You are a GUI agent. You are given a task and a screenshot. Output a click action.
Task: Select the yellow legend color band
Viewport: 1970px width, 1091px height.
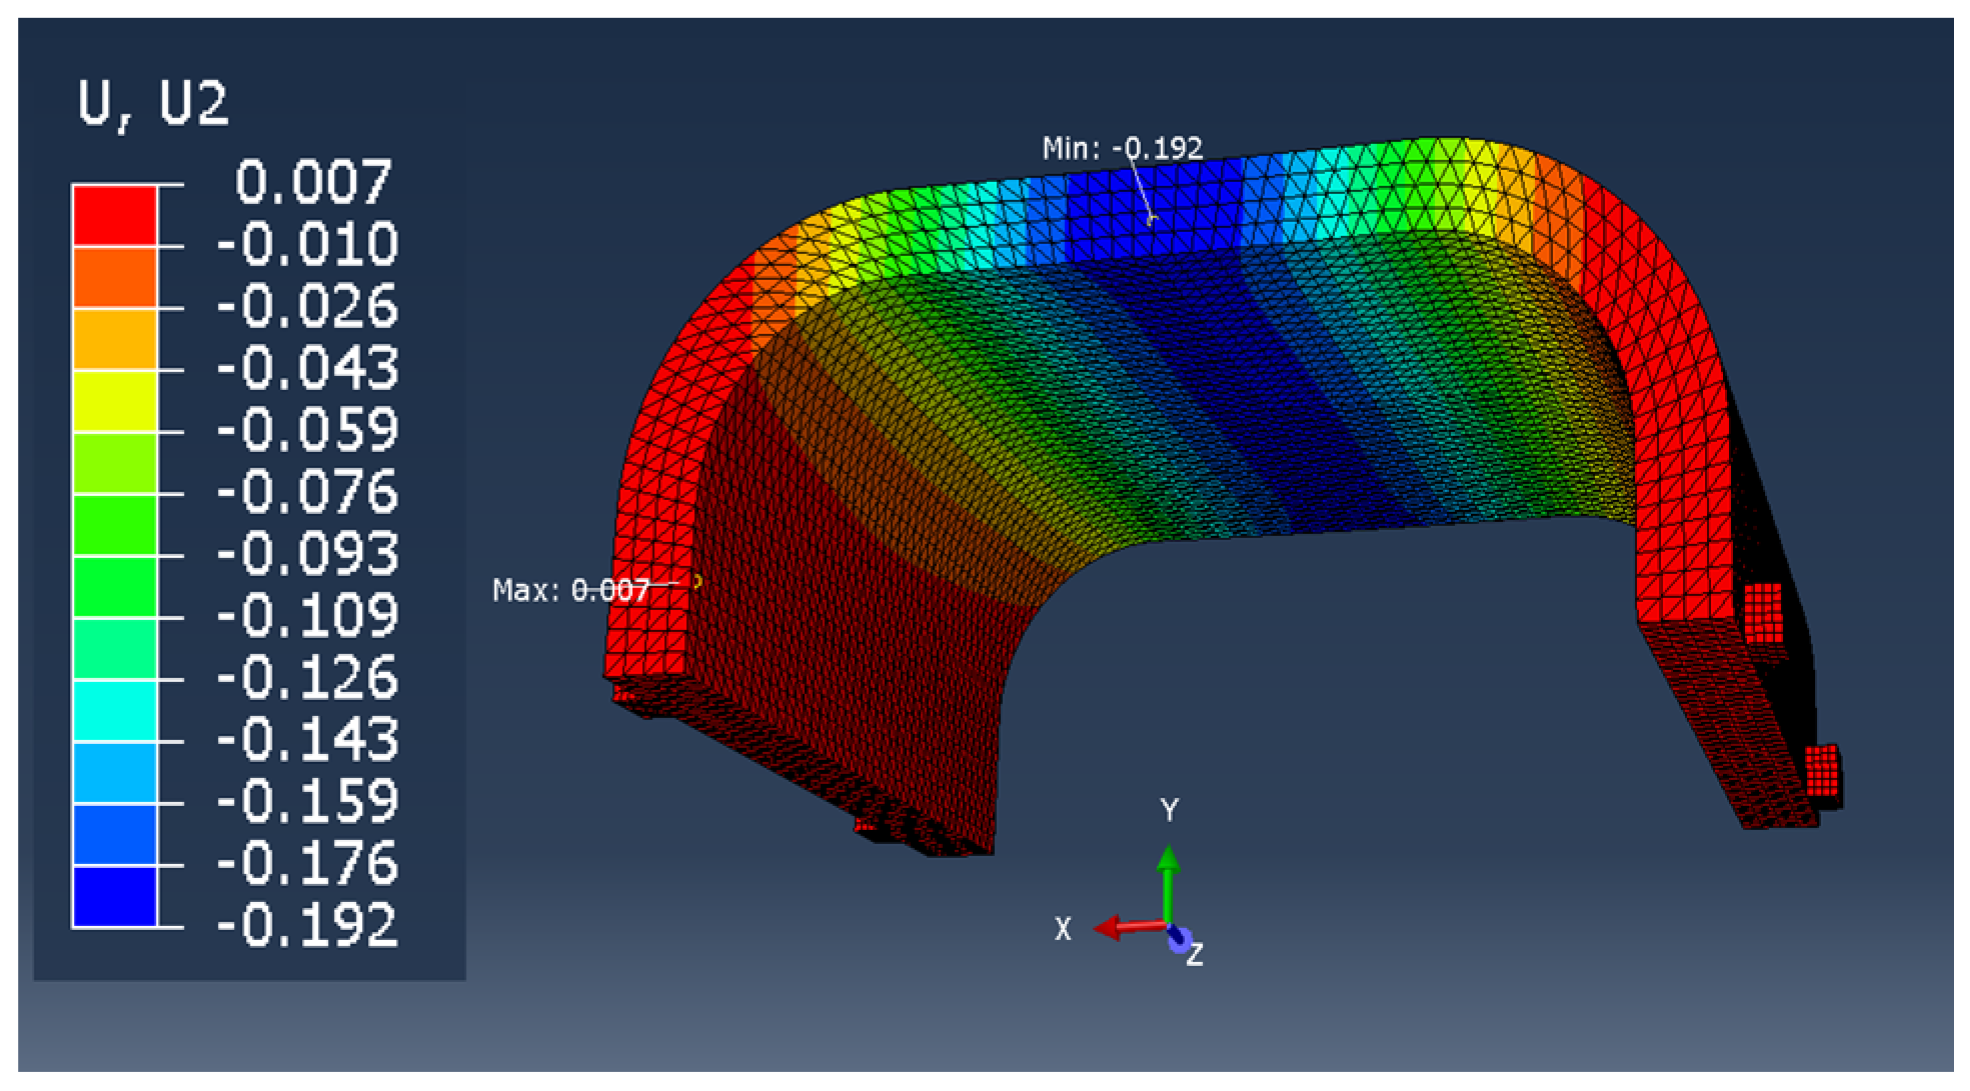(115, 401)
